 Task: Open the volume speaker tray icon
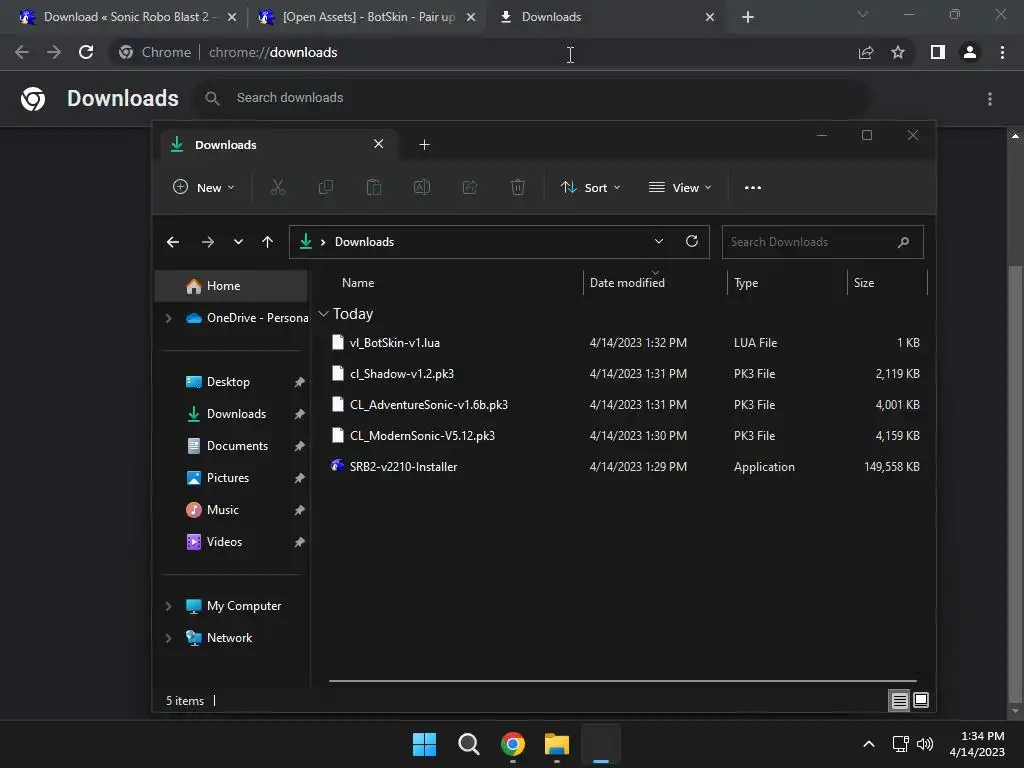(925, 744)
